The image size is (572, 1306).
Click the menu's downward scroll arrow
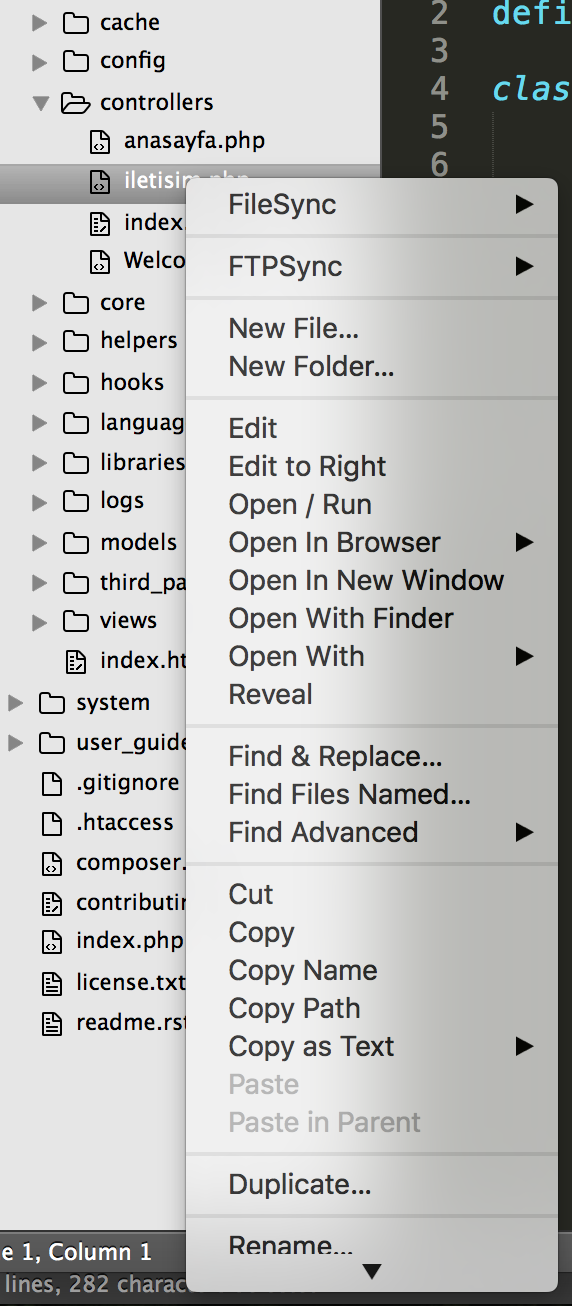pyautogui.click(x=372, y=1273)
